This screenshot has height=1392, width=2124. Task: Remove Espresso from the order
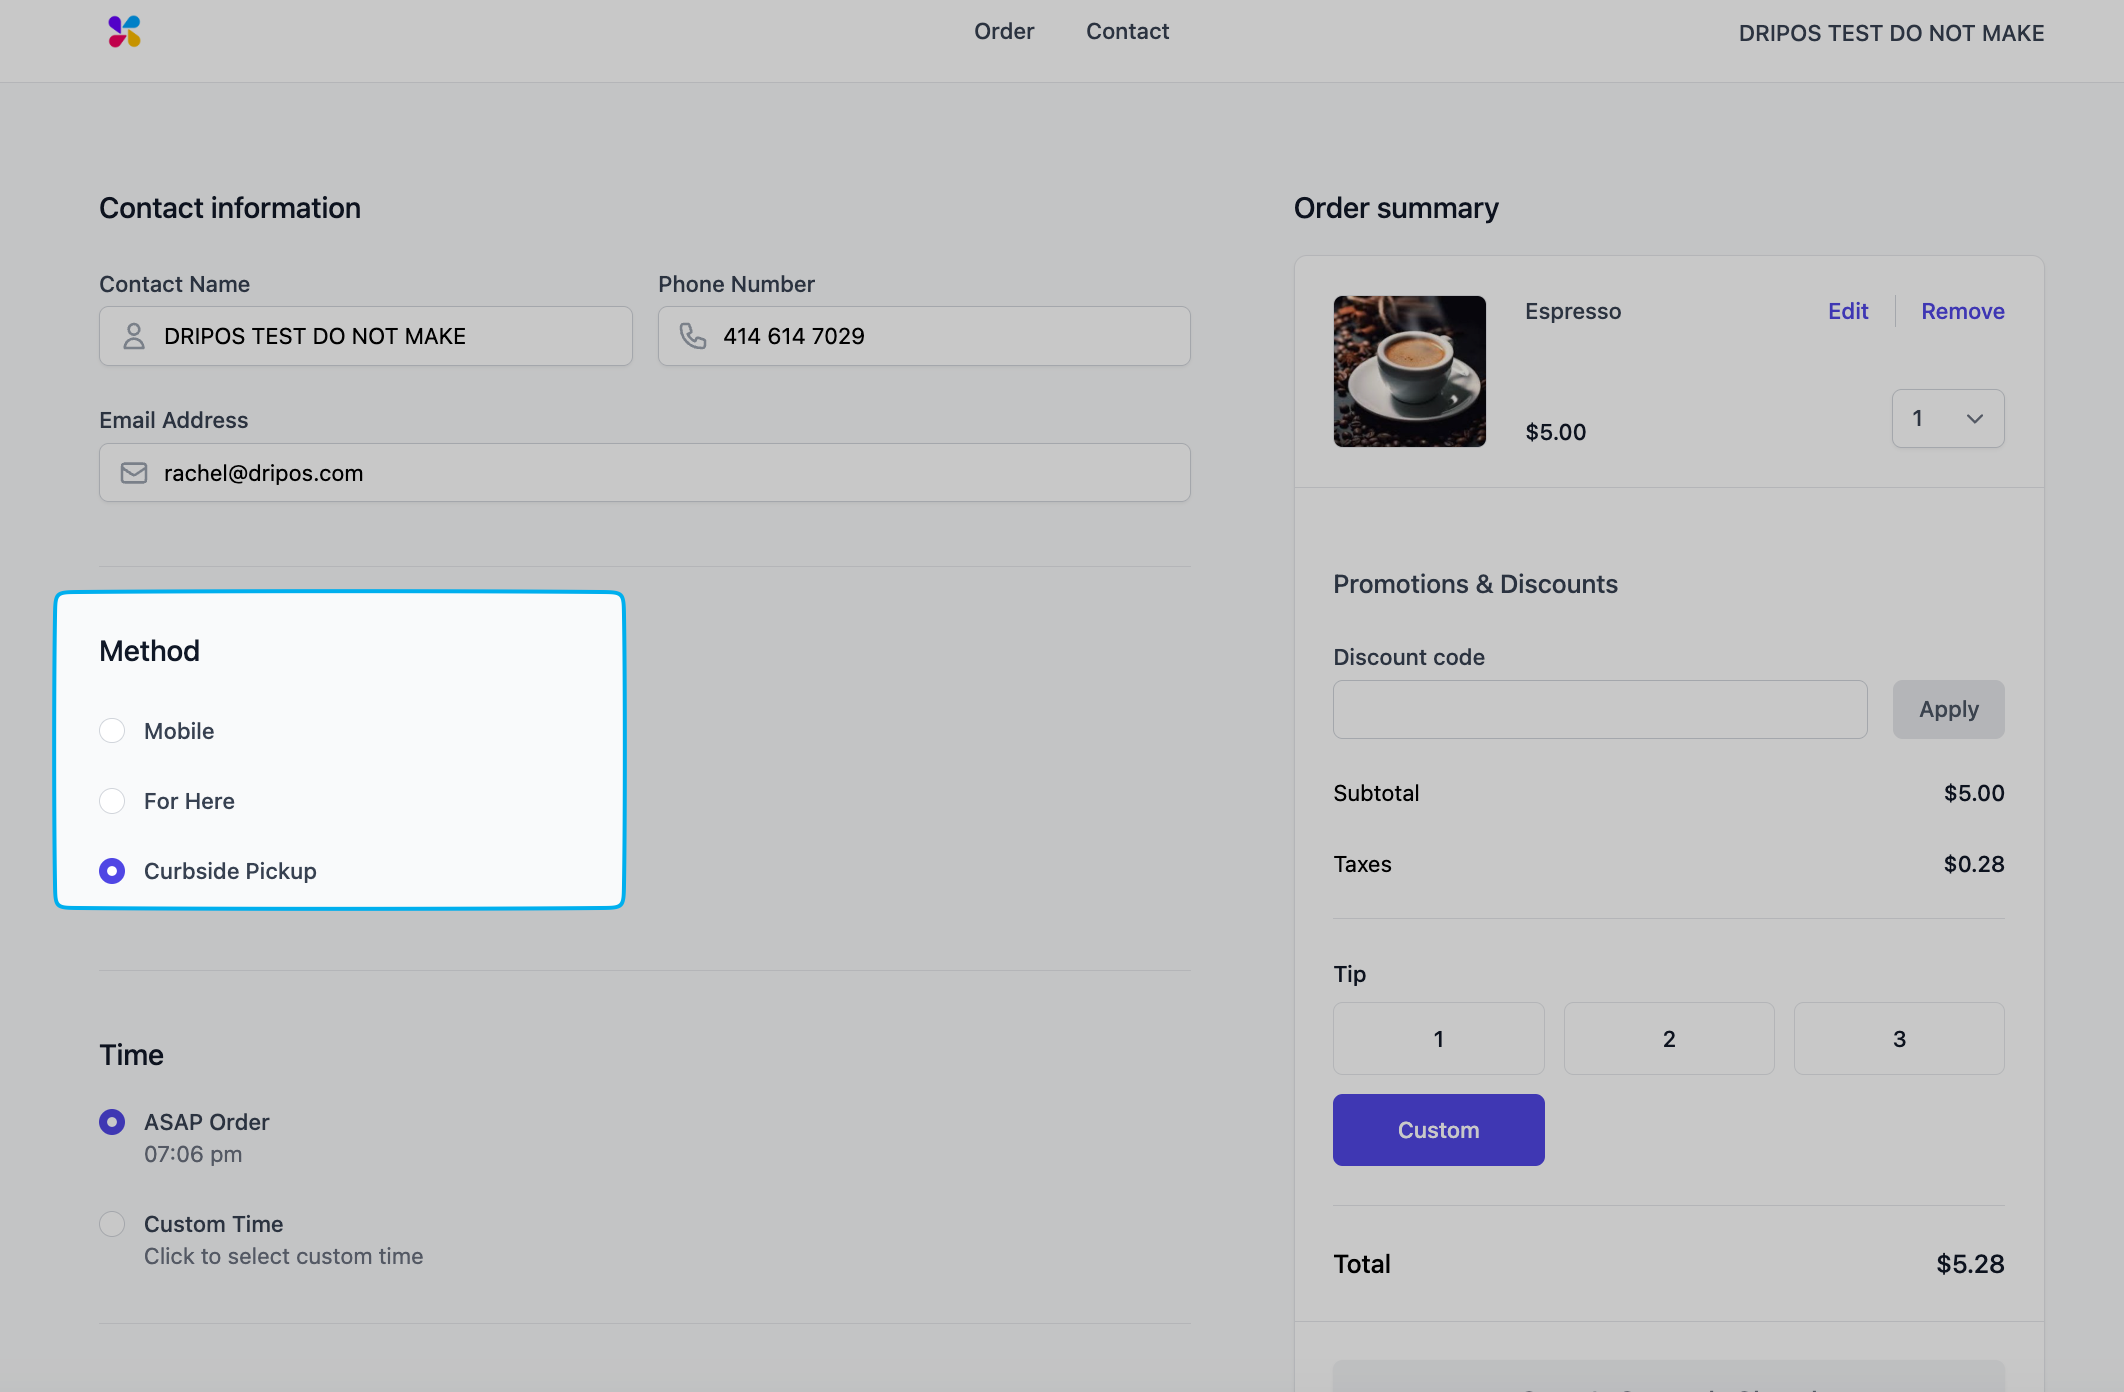click(1962, 311)
